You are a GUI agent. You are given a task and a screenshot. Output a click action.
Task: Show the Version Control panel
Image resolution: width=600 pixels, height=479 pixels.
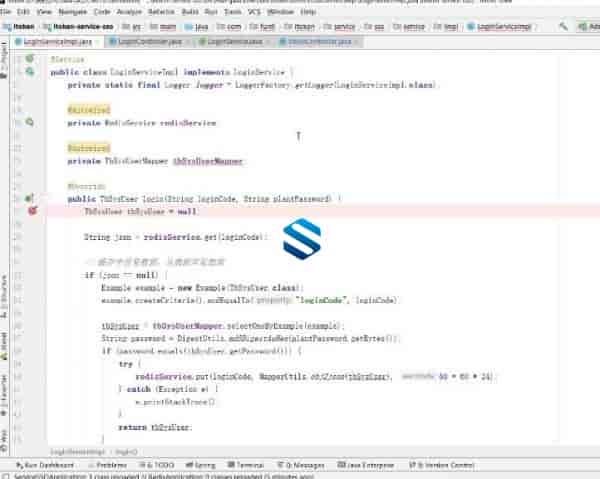pyautogui.click(x=444, y=465)
